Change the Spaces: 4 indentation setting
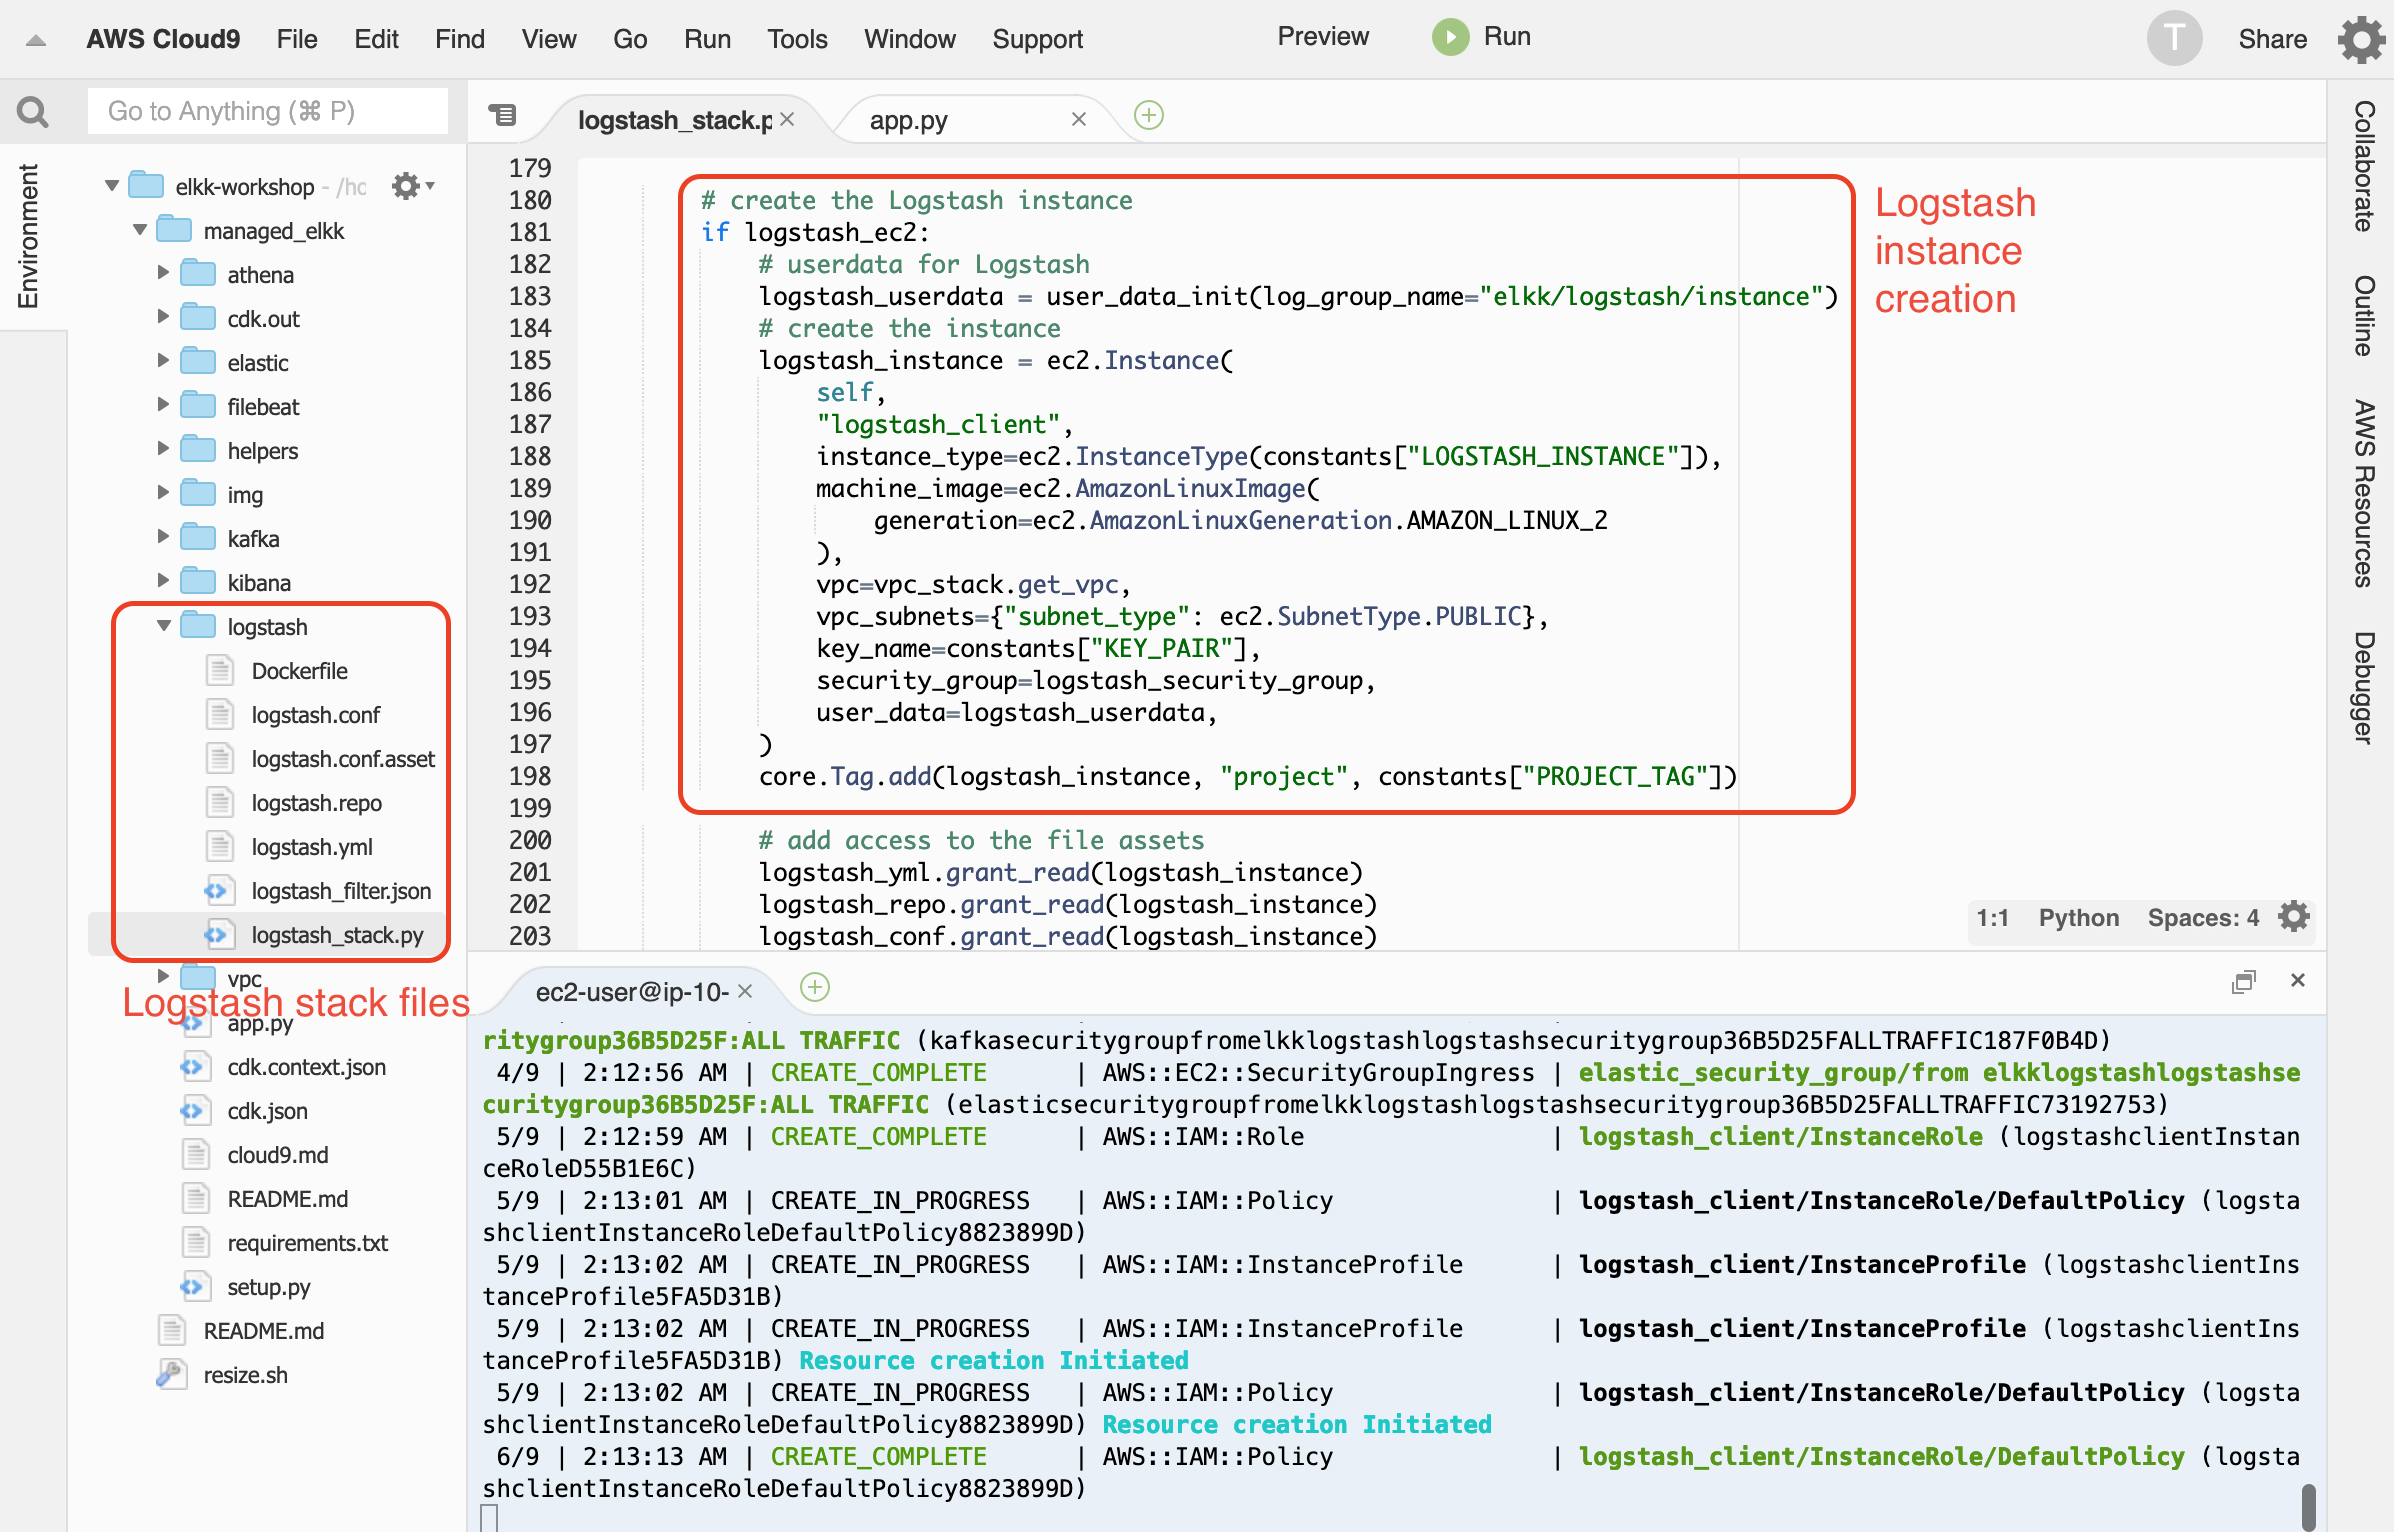This screenshot has width=2394, height=1532. coord(2203,918)
